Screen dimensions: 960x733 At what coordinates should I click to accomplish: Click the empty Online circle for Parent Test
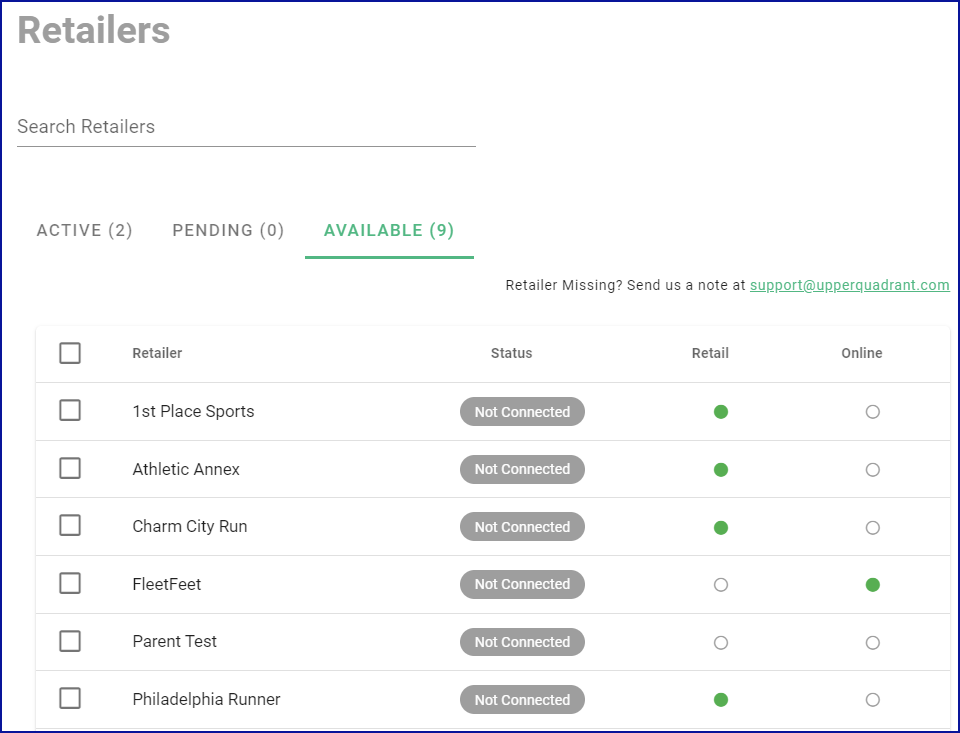pos(873,643)
